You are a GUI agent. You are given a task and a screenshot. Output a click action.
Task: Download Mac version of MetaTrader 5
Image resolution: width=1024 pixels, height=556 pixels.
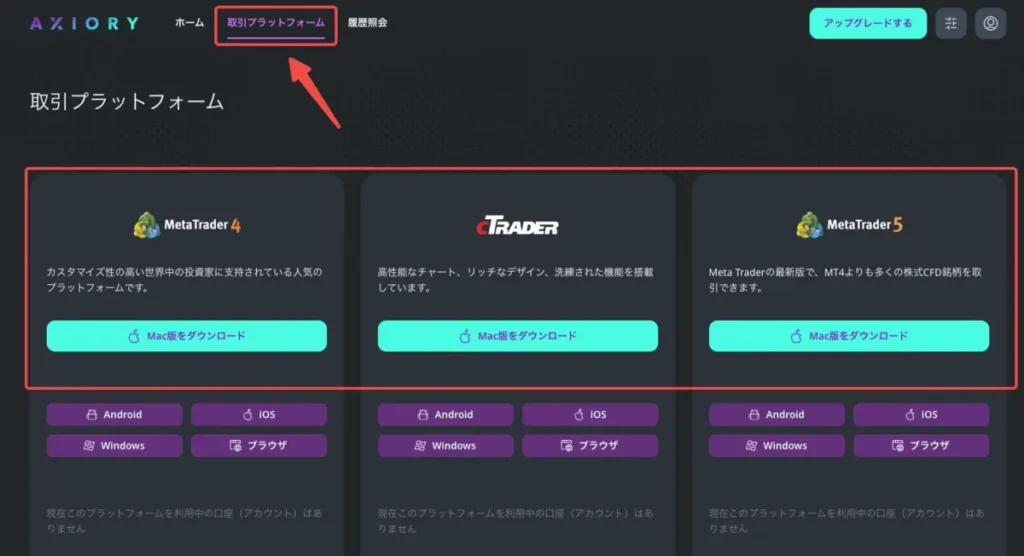[x=849, y=336]
